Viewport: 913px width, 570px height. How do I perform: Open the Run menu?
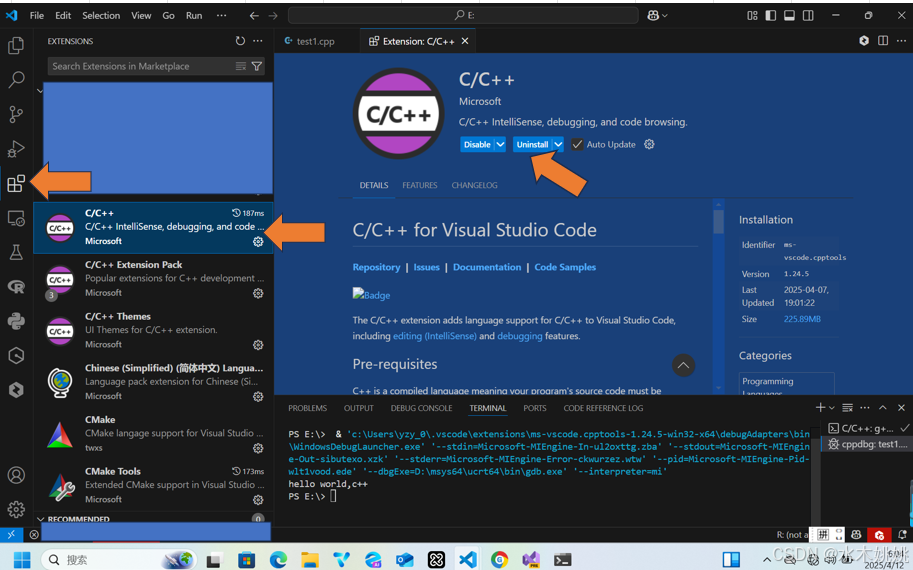[194, 16]
